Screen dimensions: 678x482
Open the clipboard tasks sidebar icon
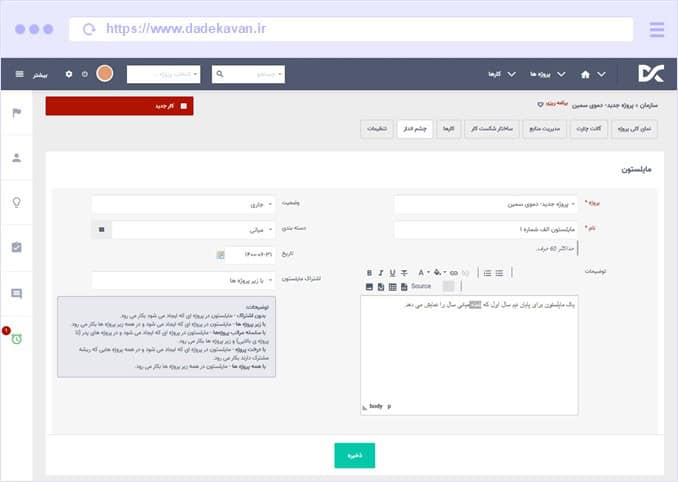16,247
